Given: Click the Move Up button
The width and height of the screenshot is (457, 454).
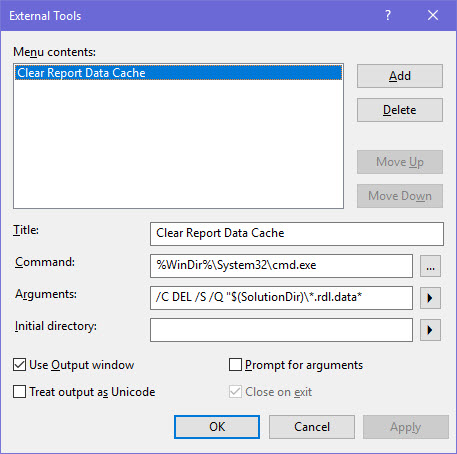Looking at the screenshot, I should (400, 162).
